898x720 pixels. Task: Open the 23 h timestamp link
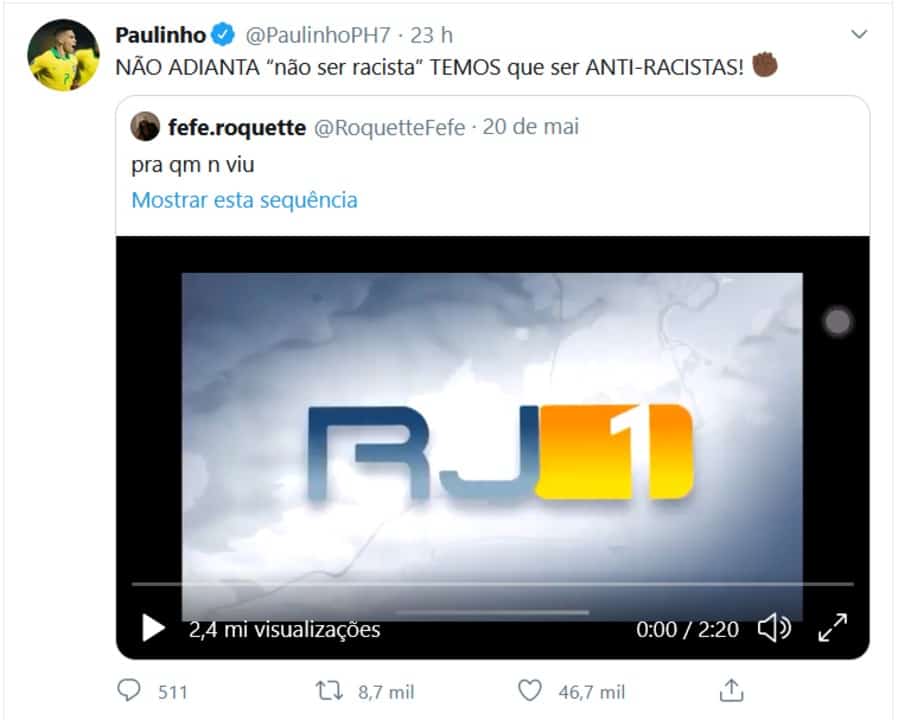click(431, 36)
